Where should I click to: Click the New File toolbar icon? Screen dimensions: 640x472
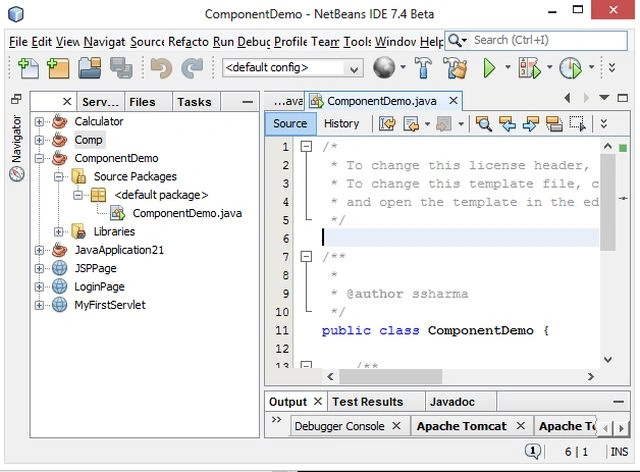click(x=29, y=68)
